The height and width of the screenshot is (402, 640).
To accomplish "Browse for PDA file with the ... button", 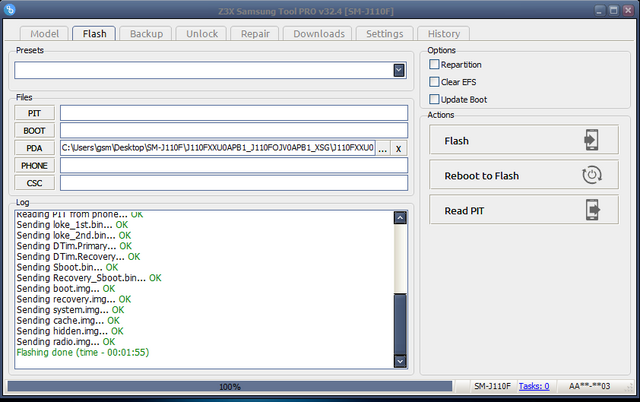I will 382,149.
